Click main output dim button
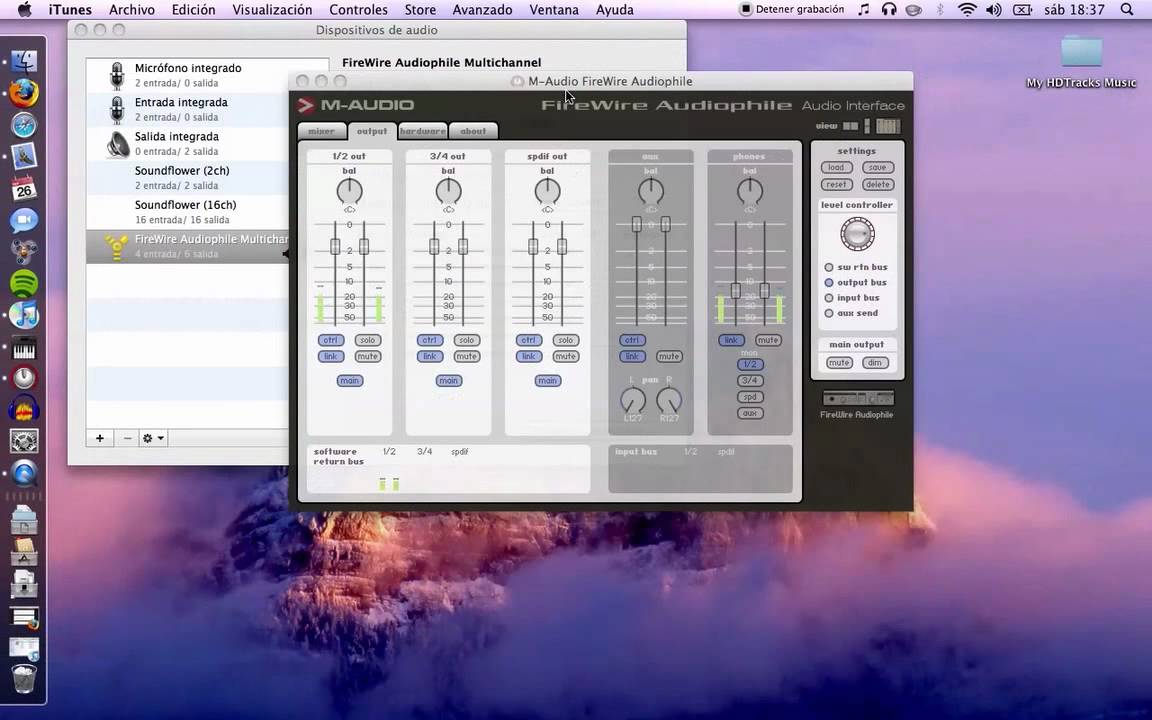1152x720 pixels. (874, 363)
